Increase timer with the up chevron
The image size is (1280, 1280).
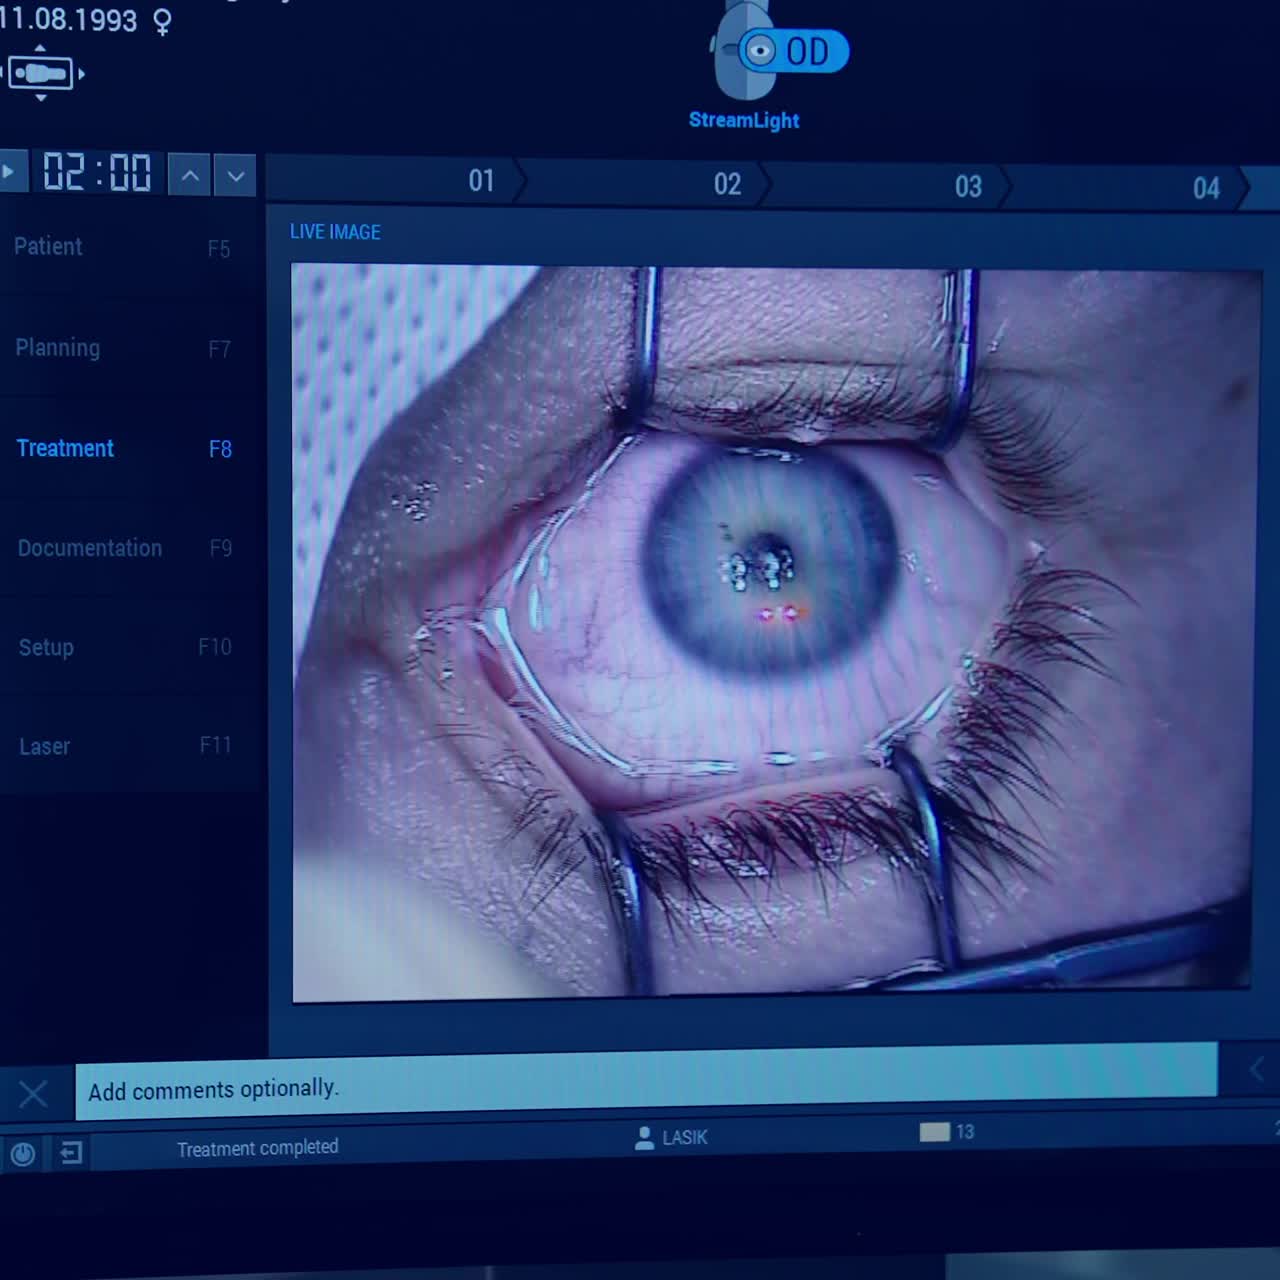(x=190, y=176)
